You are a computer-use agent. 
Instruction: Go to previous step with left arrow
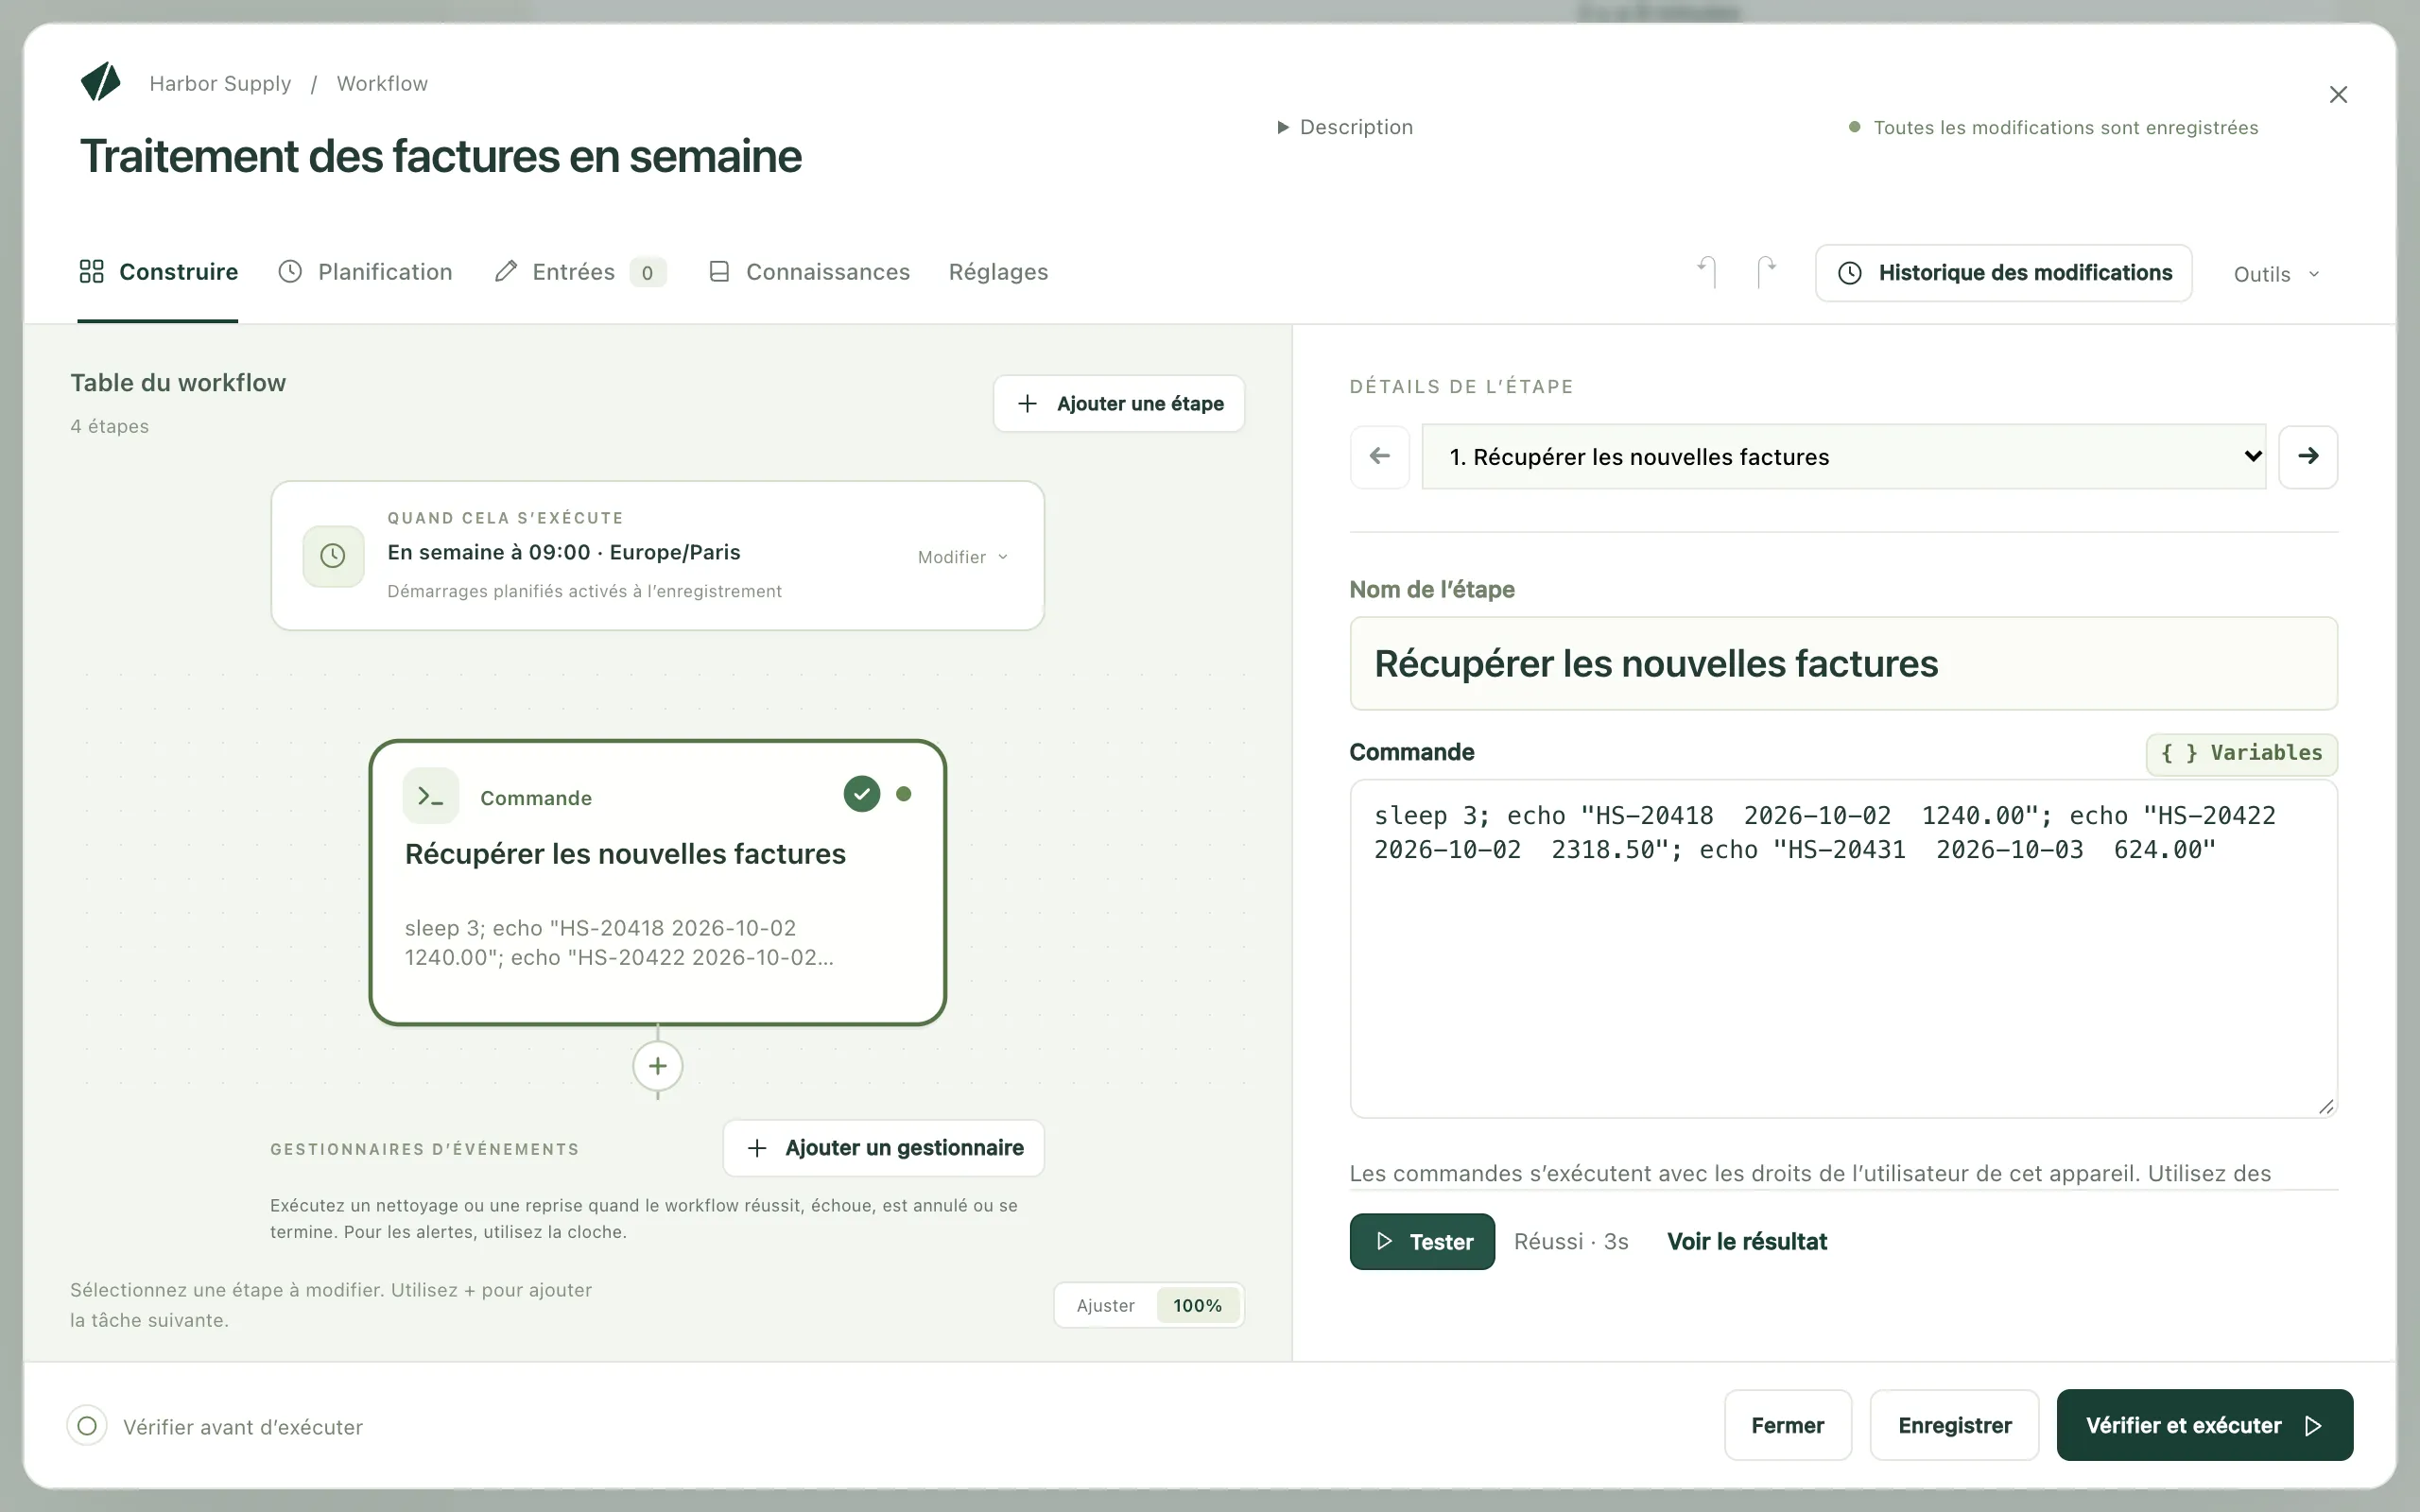pyautogui.click(x=1380, y=457)
